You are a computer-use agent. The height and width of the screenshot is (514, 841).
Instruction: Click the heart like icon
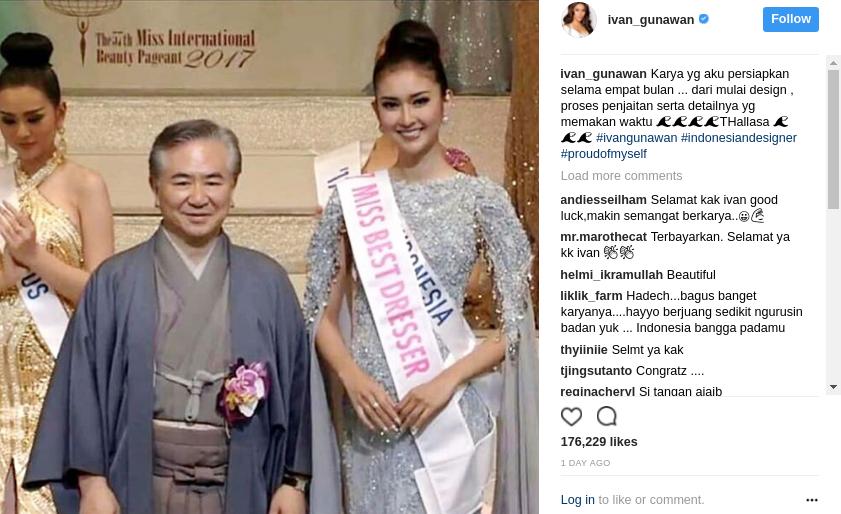click(571, 416)
